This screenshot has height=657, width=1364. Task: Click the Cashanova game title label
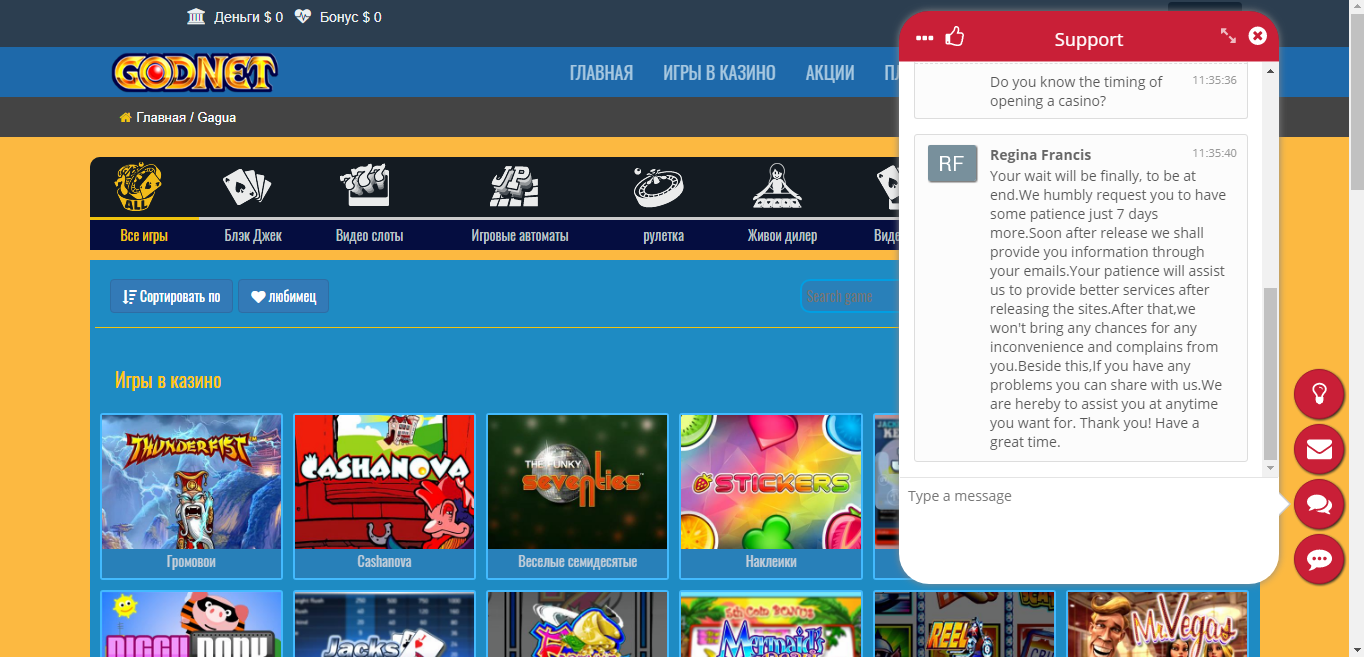point(384,562)
